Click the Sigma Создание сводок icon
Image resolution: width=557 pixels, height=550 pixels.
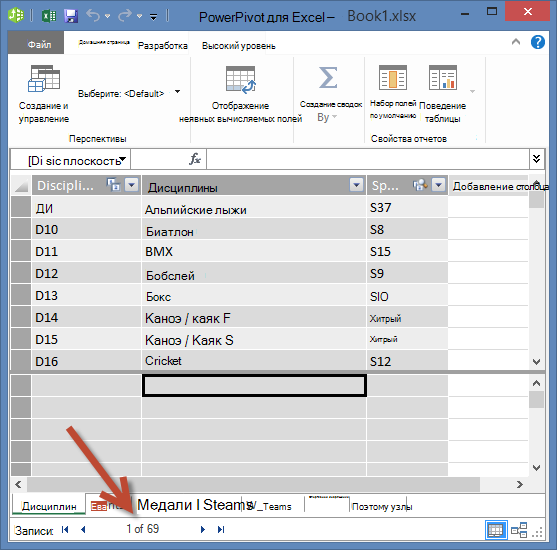click(328, 77)
